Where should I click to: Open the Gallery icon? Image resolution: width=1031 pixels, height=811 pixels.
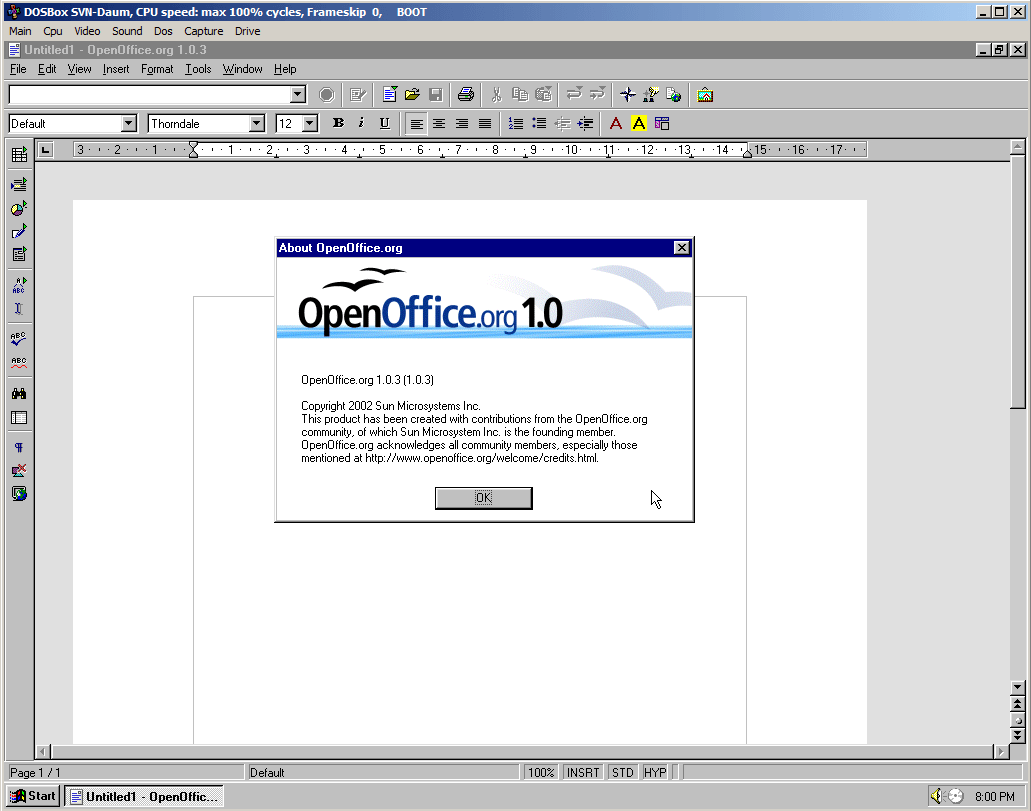tap(705, 95)
